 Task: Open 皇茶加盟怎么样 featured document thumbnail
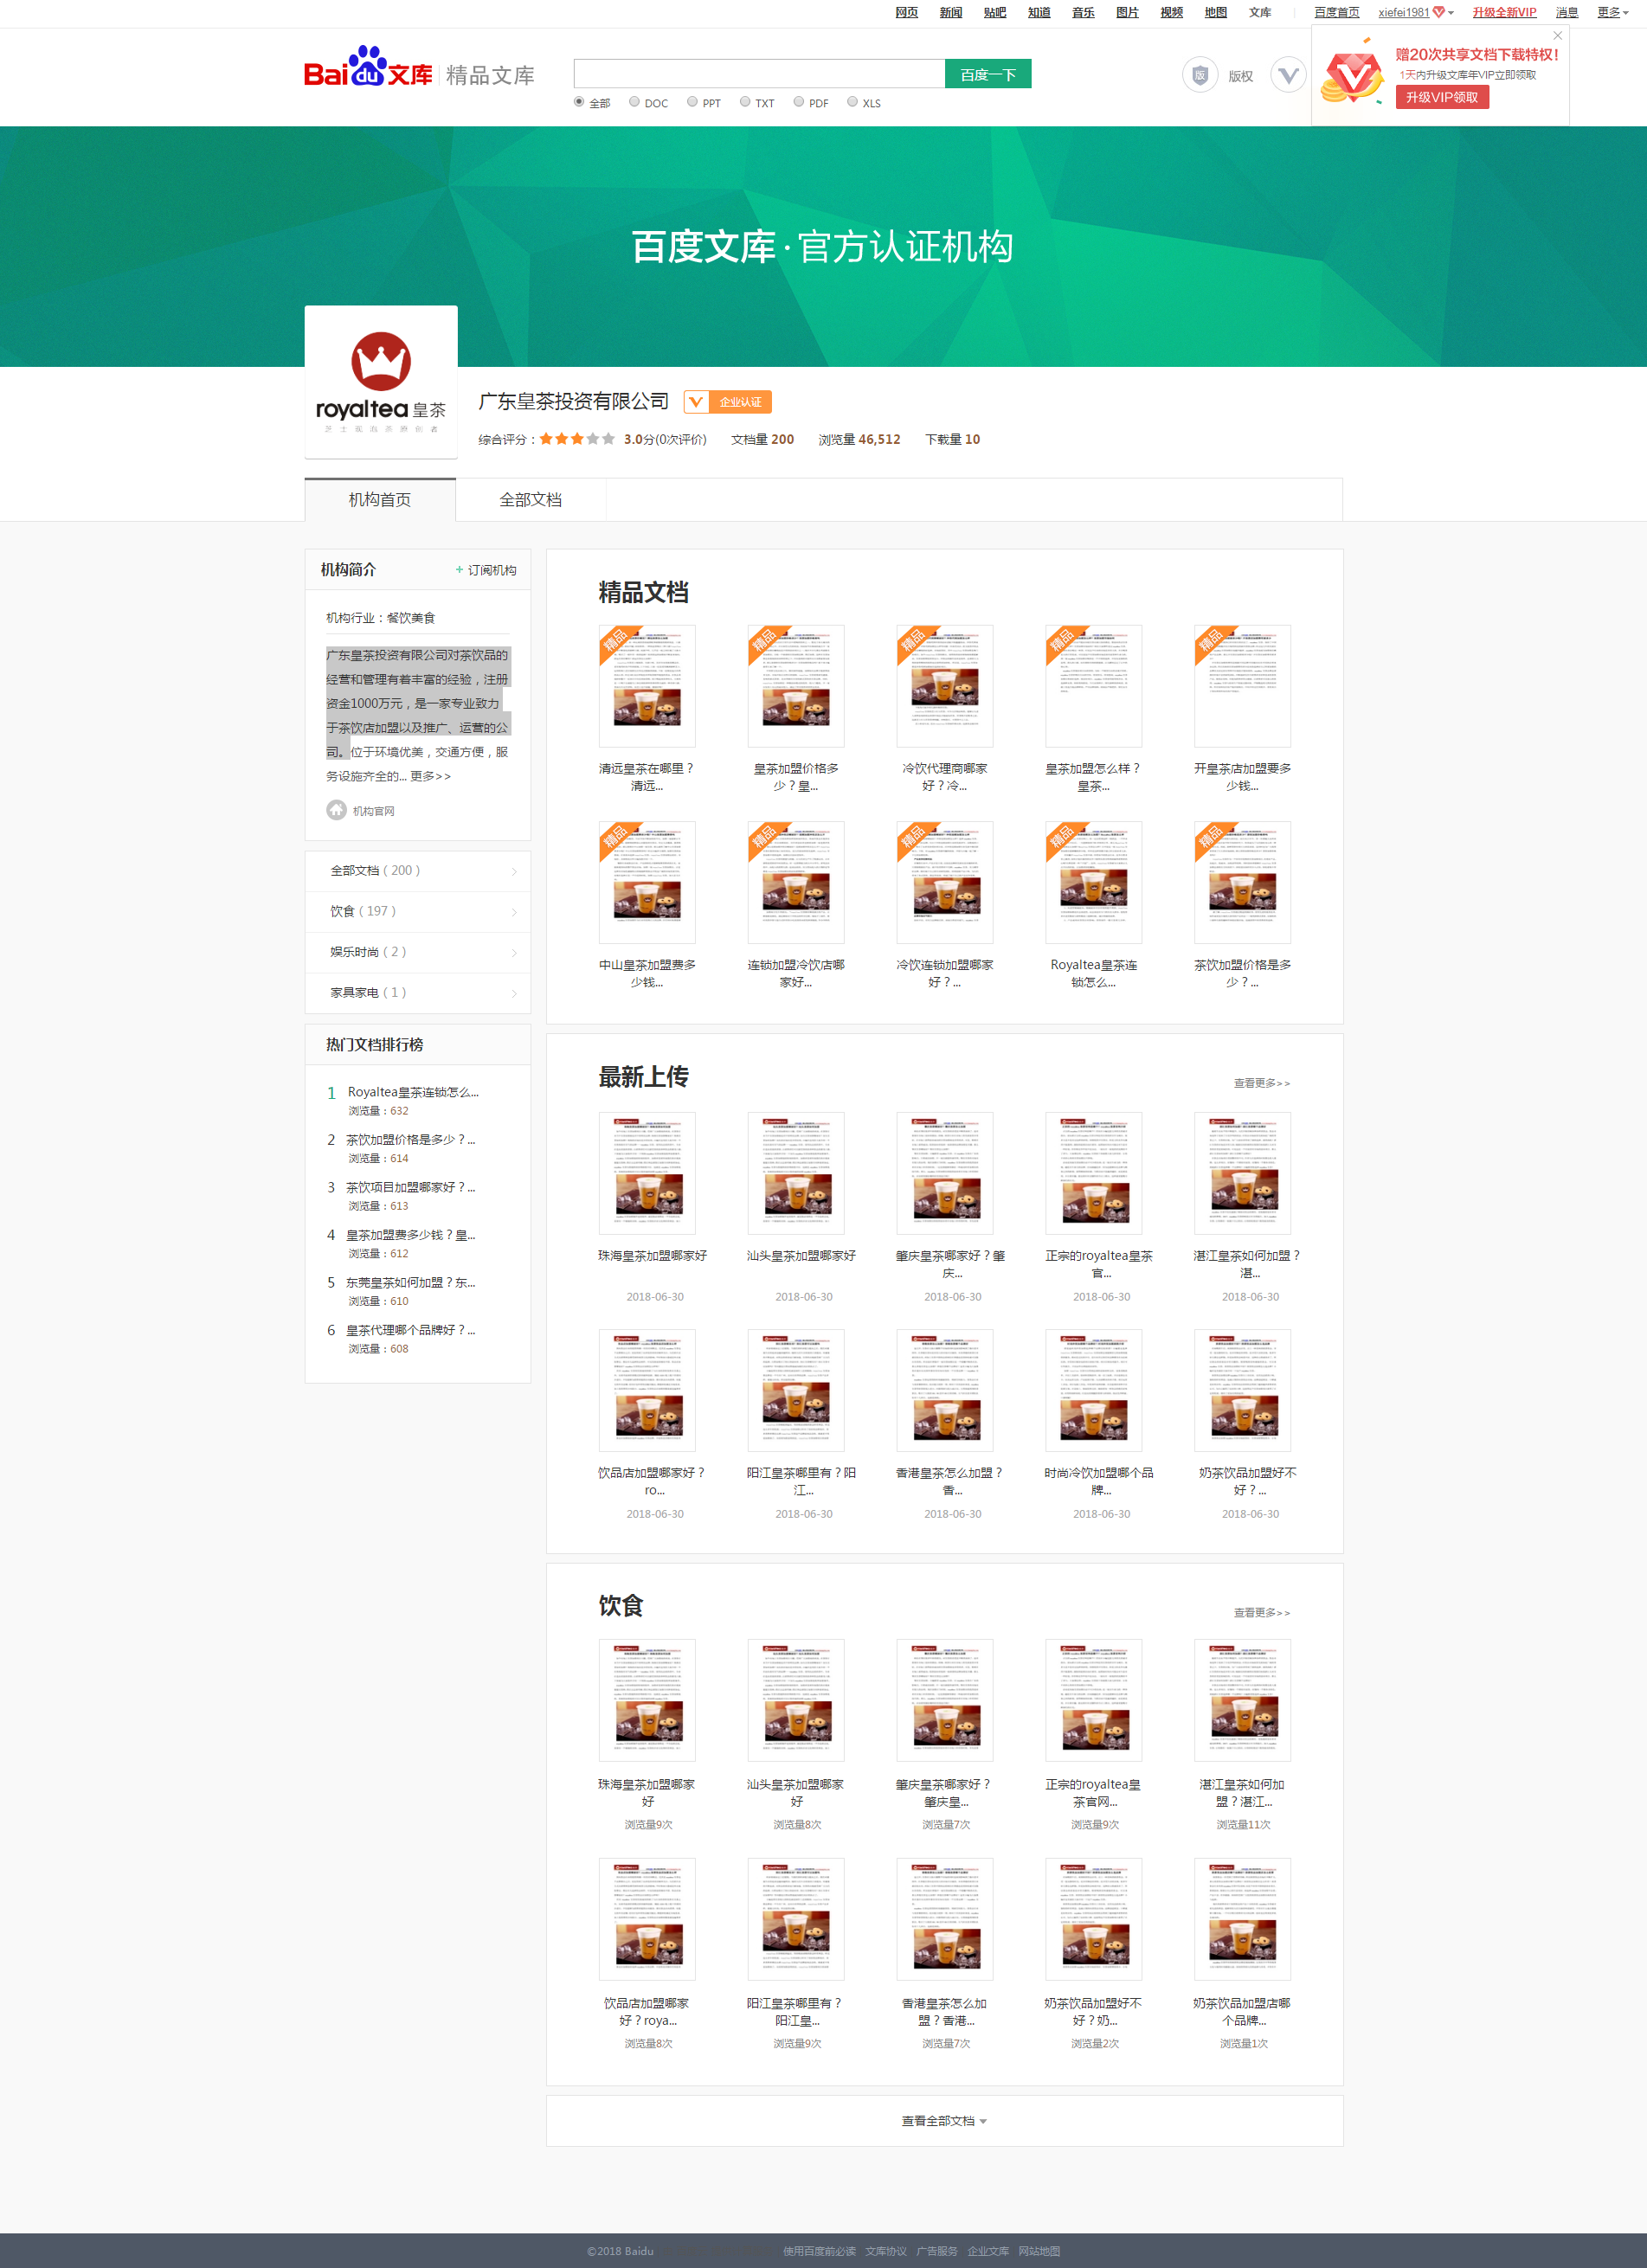[1094, 686]
